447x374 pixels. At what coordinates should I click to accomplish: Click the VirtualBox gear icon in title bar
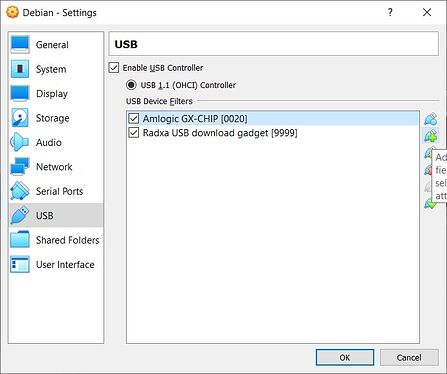(12, 12)
